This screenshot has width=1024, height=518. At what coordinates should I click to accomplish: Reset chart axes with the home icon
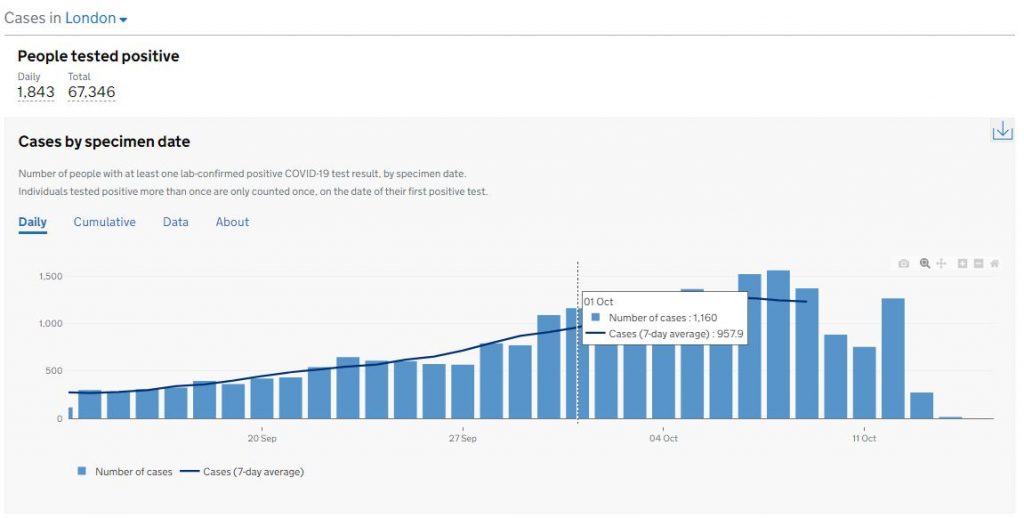pyautogui.click(x=995, y=264)
